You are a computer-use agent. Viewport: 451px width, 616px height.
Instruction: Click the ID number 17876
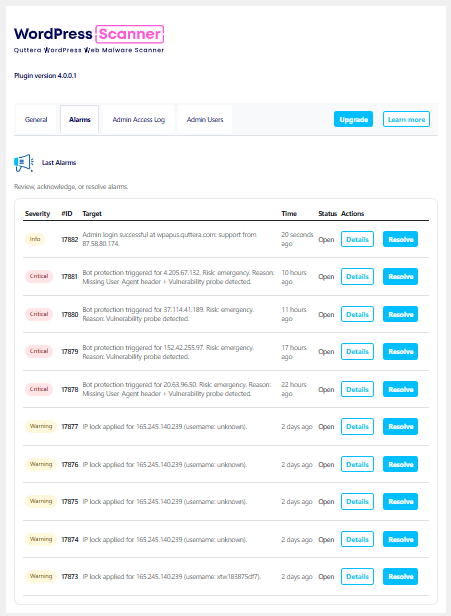point(70,464)
